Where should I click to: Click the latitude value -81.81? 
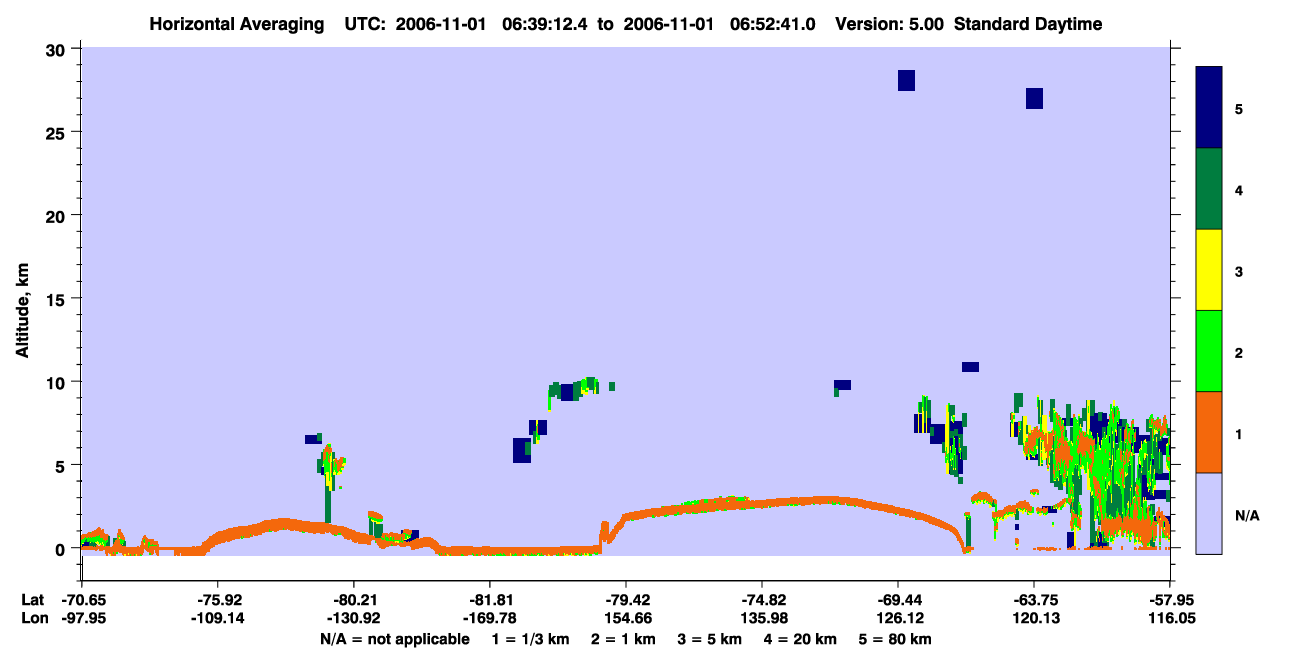[490, 600]
